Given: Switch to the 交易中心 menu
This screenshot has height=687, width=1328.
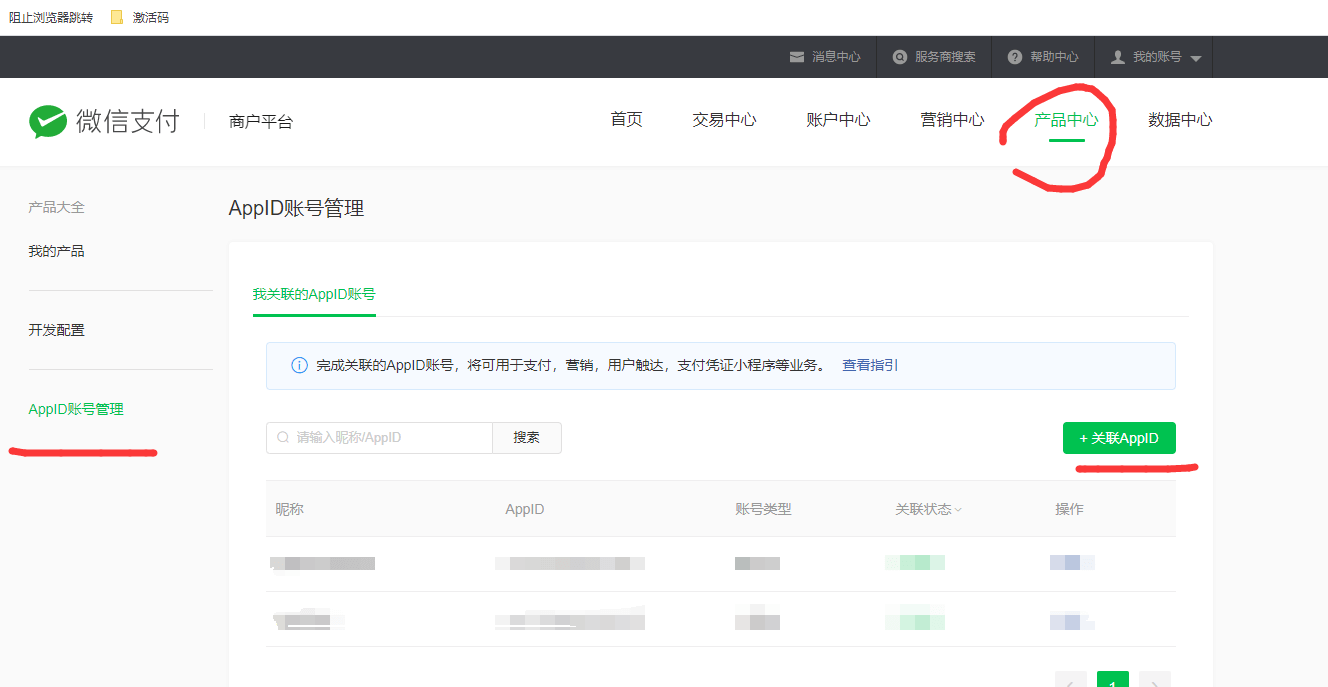Looking at the screenshot, I should point(724,120).
